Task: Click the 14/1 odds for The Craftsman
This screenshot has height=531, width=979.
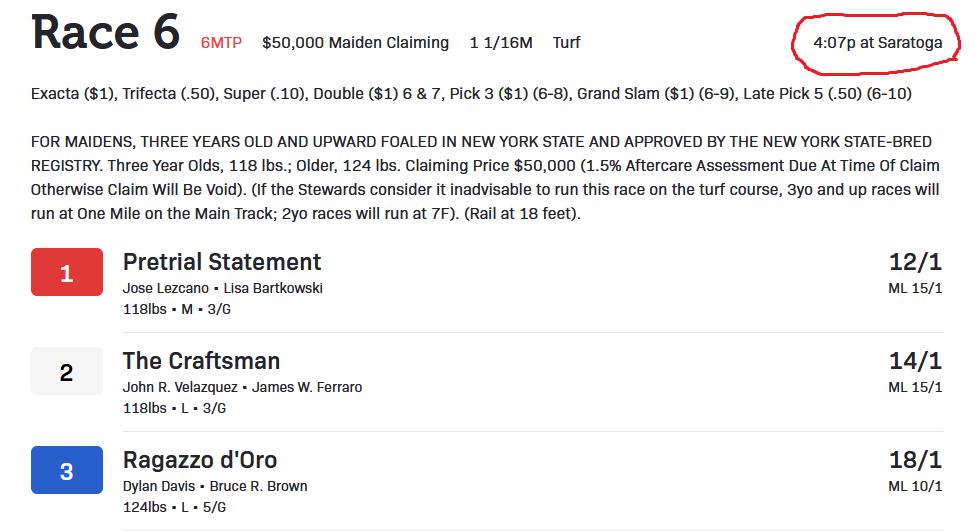Action: [915, 361]
